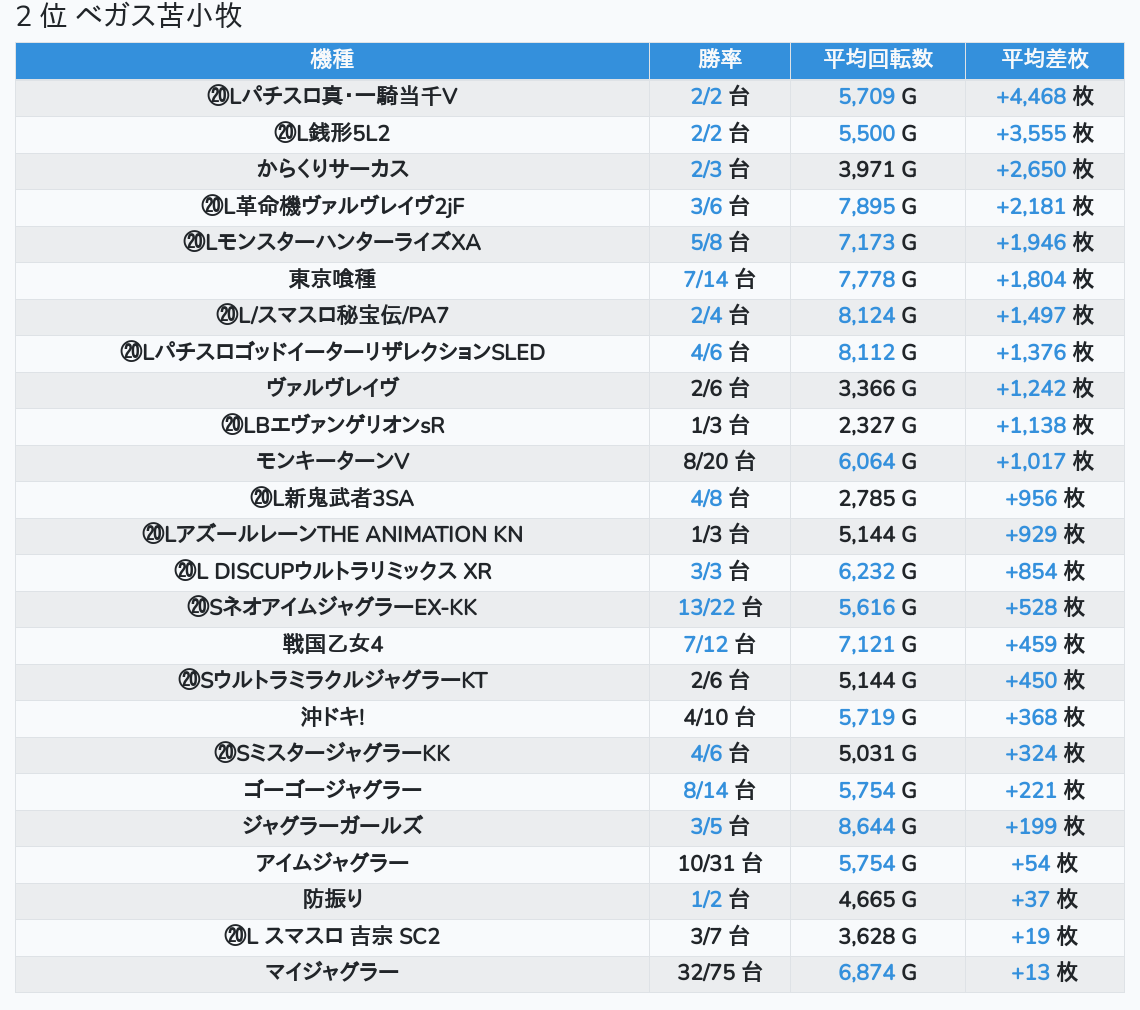Sort by the 勝率 column header
The image size is (1140, 1010).
tap(719, 60)
